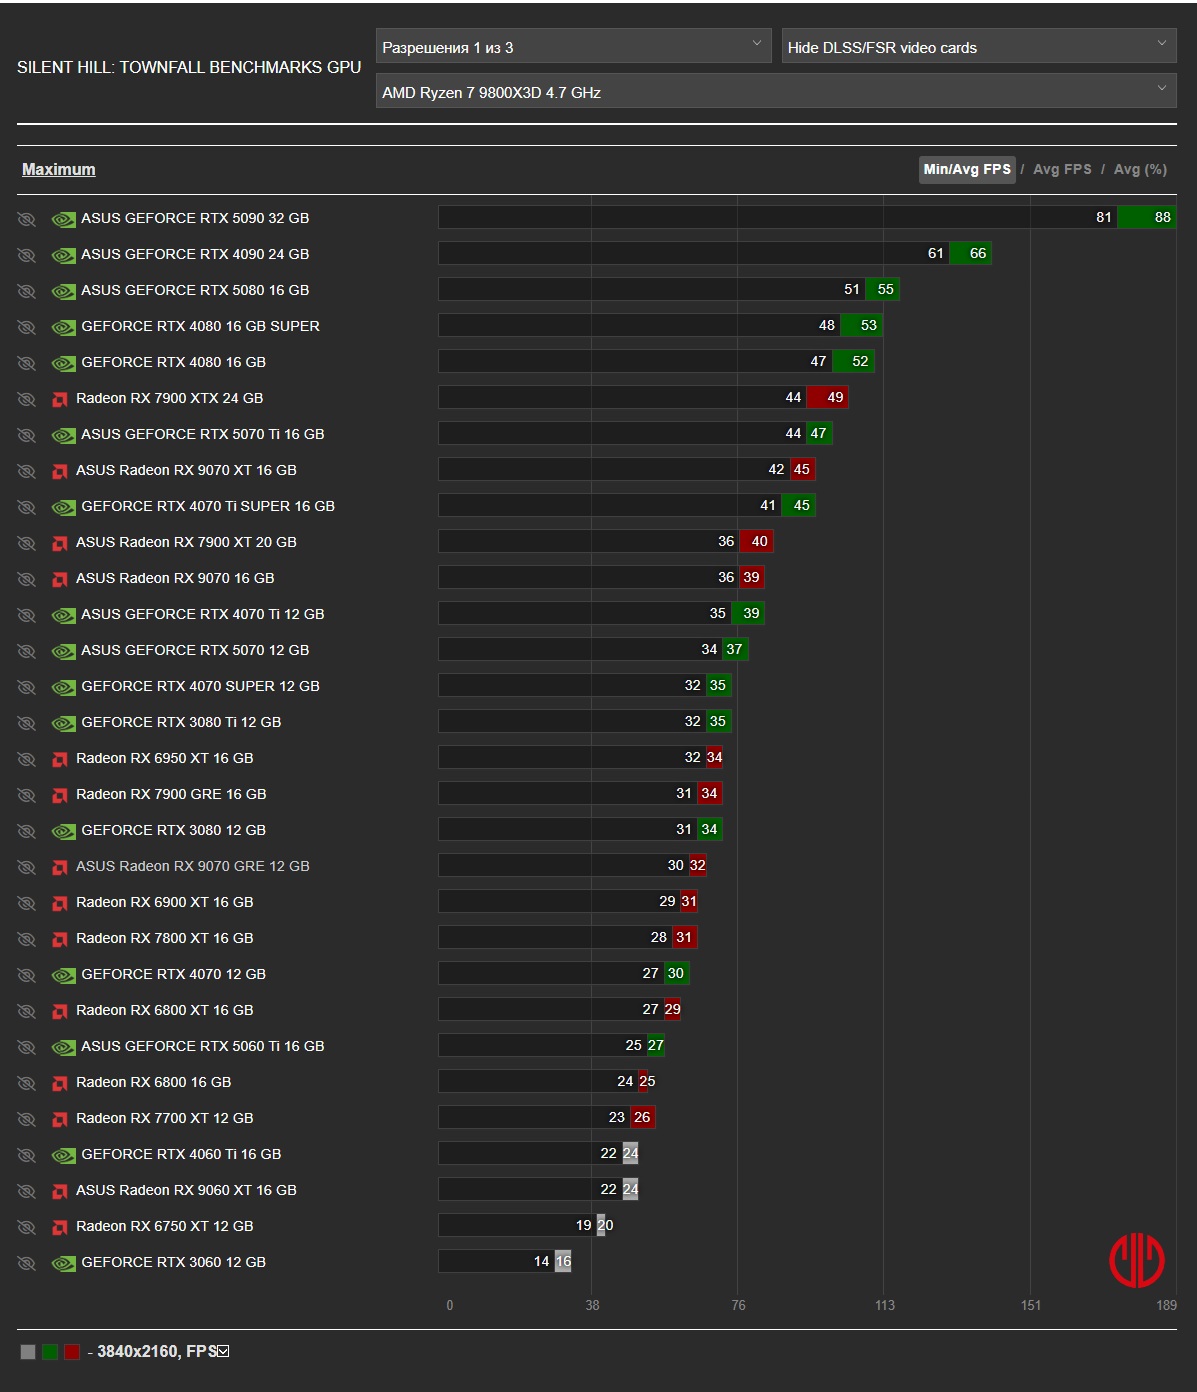Viewport: 1197px width, 1392px height.
Task: Switch to the Avg FPS view
Action: (x=1062, y=169)
